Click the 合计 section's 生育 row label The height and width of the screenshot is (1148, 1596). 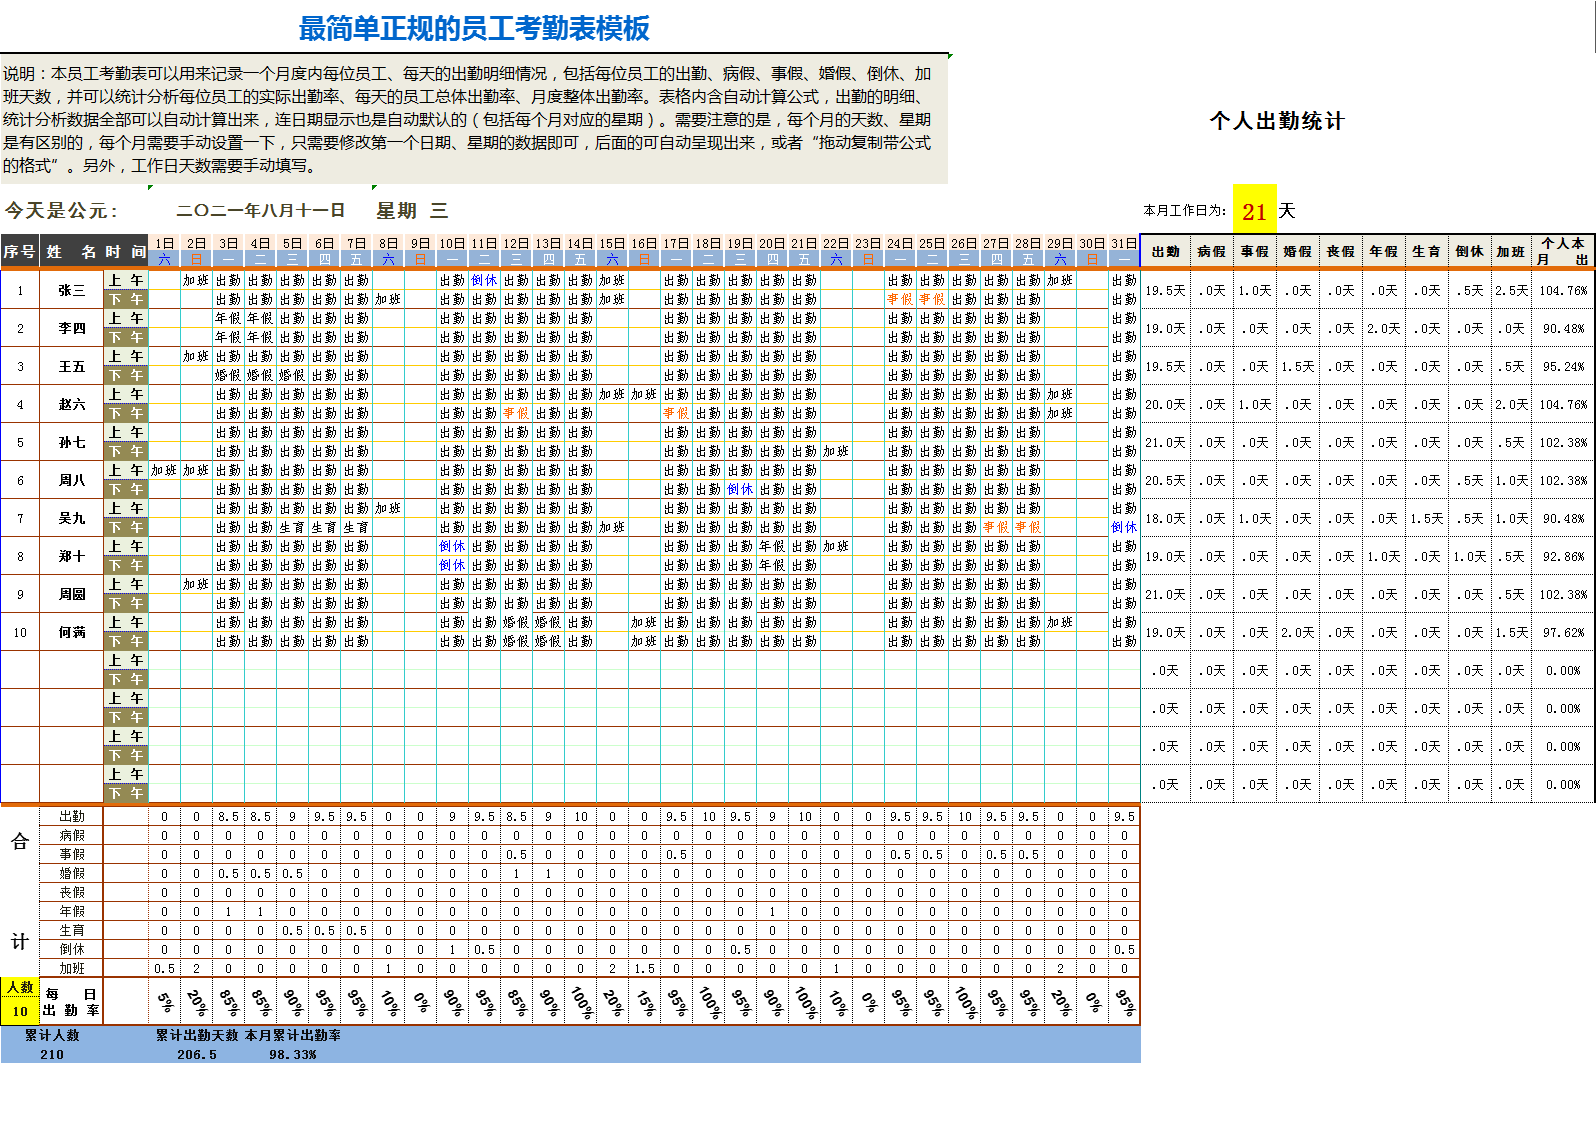tap(72, 930)
